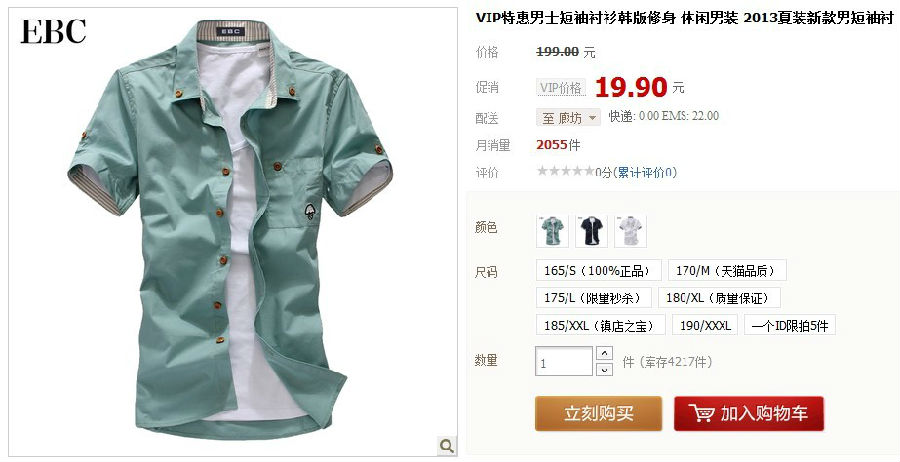Select the 190/XXXL size
The height and width of the screenshot is (462, 900).
(x=705, y=325)
